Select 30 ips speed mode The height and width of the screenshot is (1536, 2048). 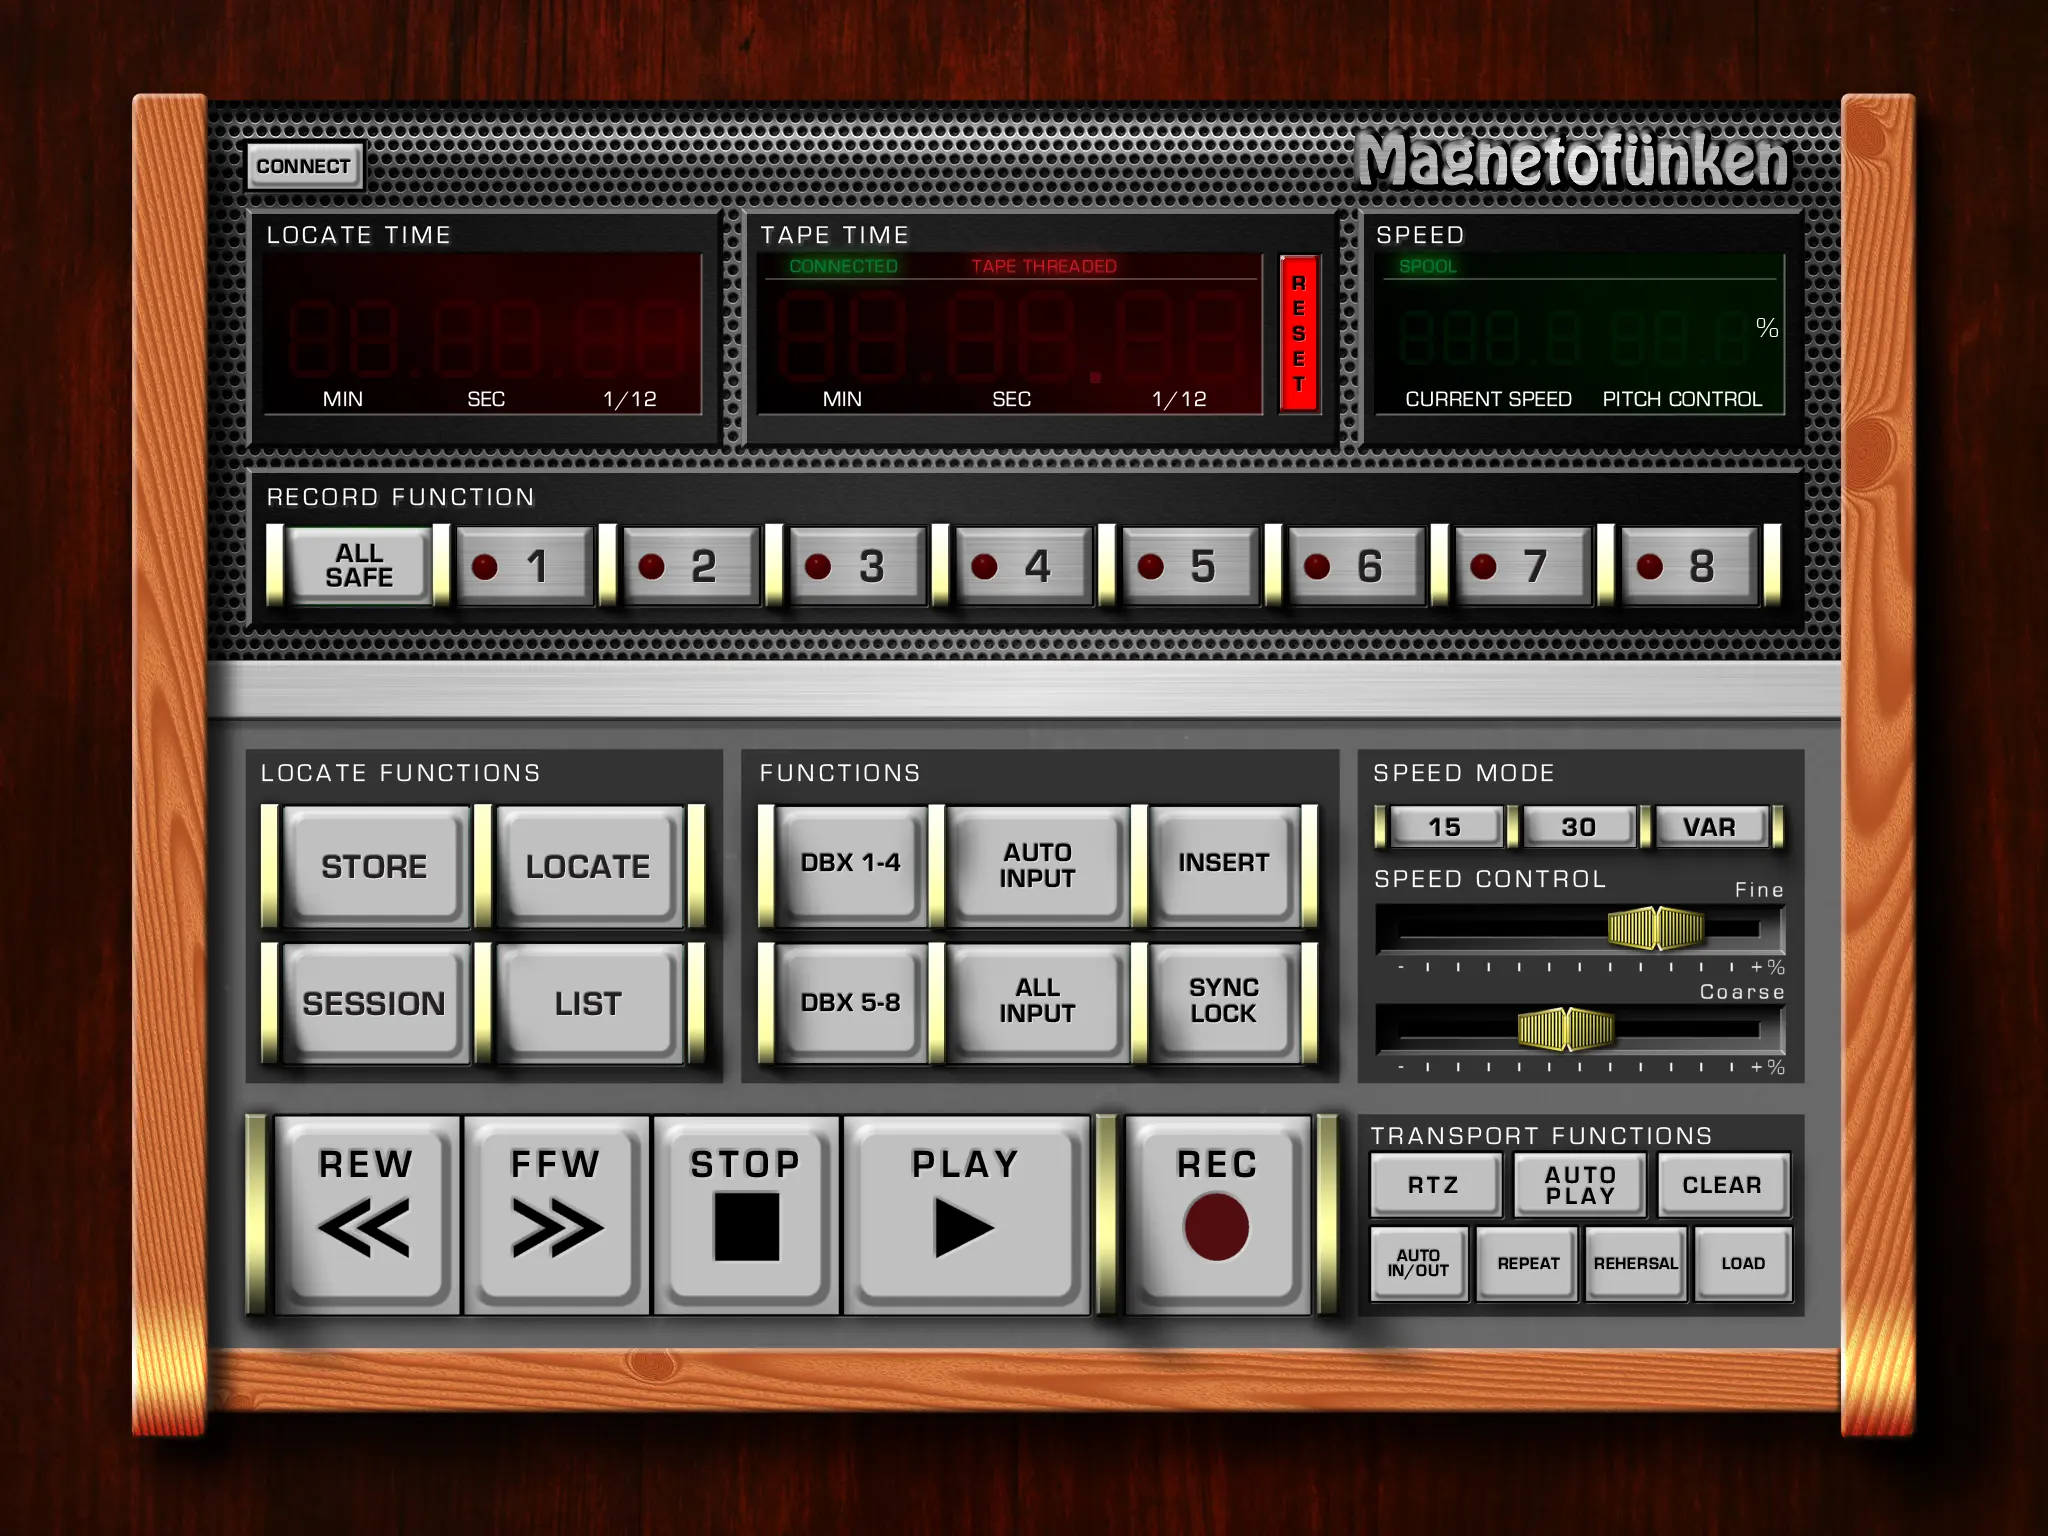pyautogui.click(x=1579, y=827)
